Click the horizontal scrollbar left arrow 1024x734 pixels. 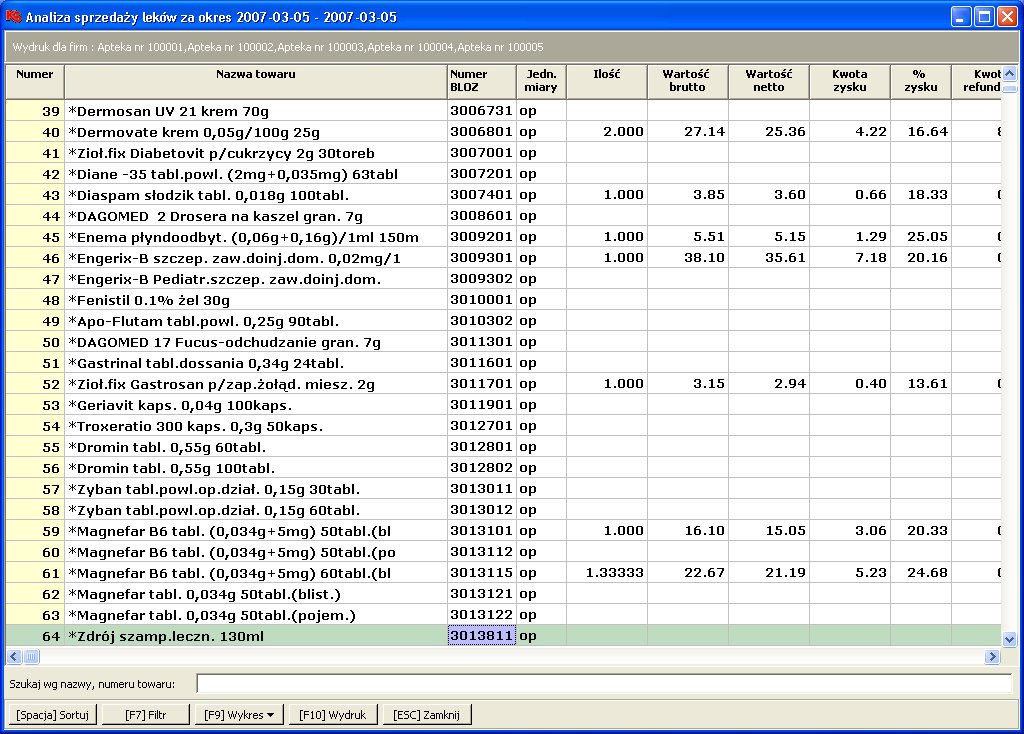click(x=13, y=657)
